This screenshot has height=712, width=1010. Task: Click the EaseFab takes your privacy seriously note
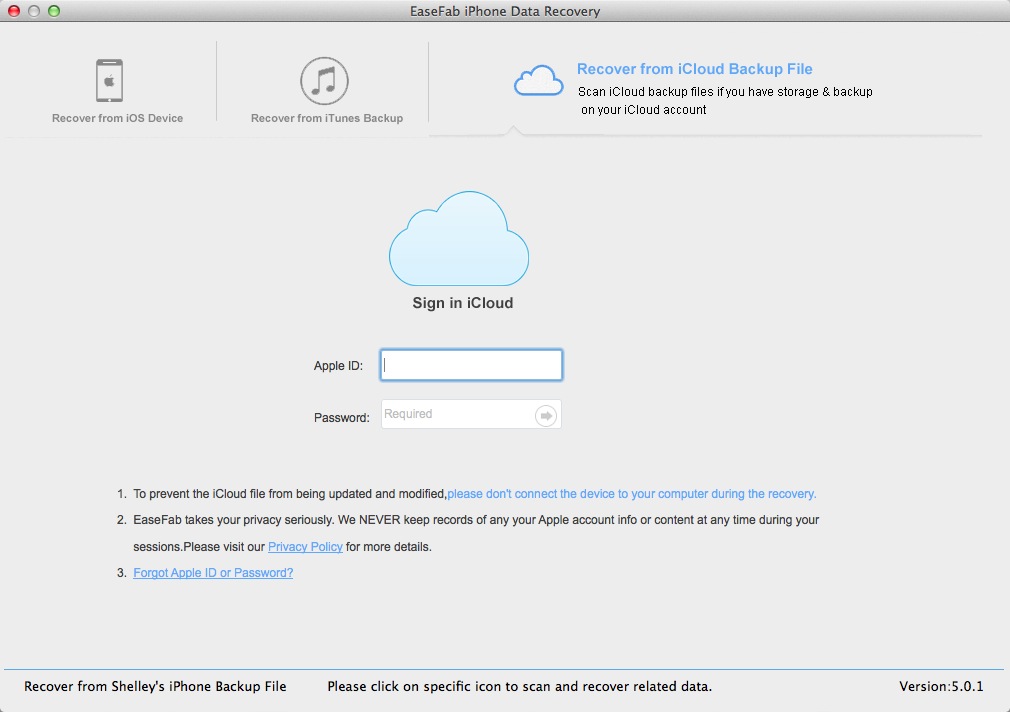click(x=476, y=533)
